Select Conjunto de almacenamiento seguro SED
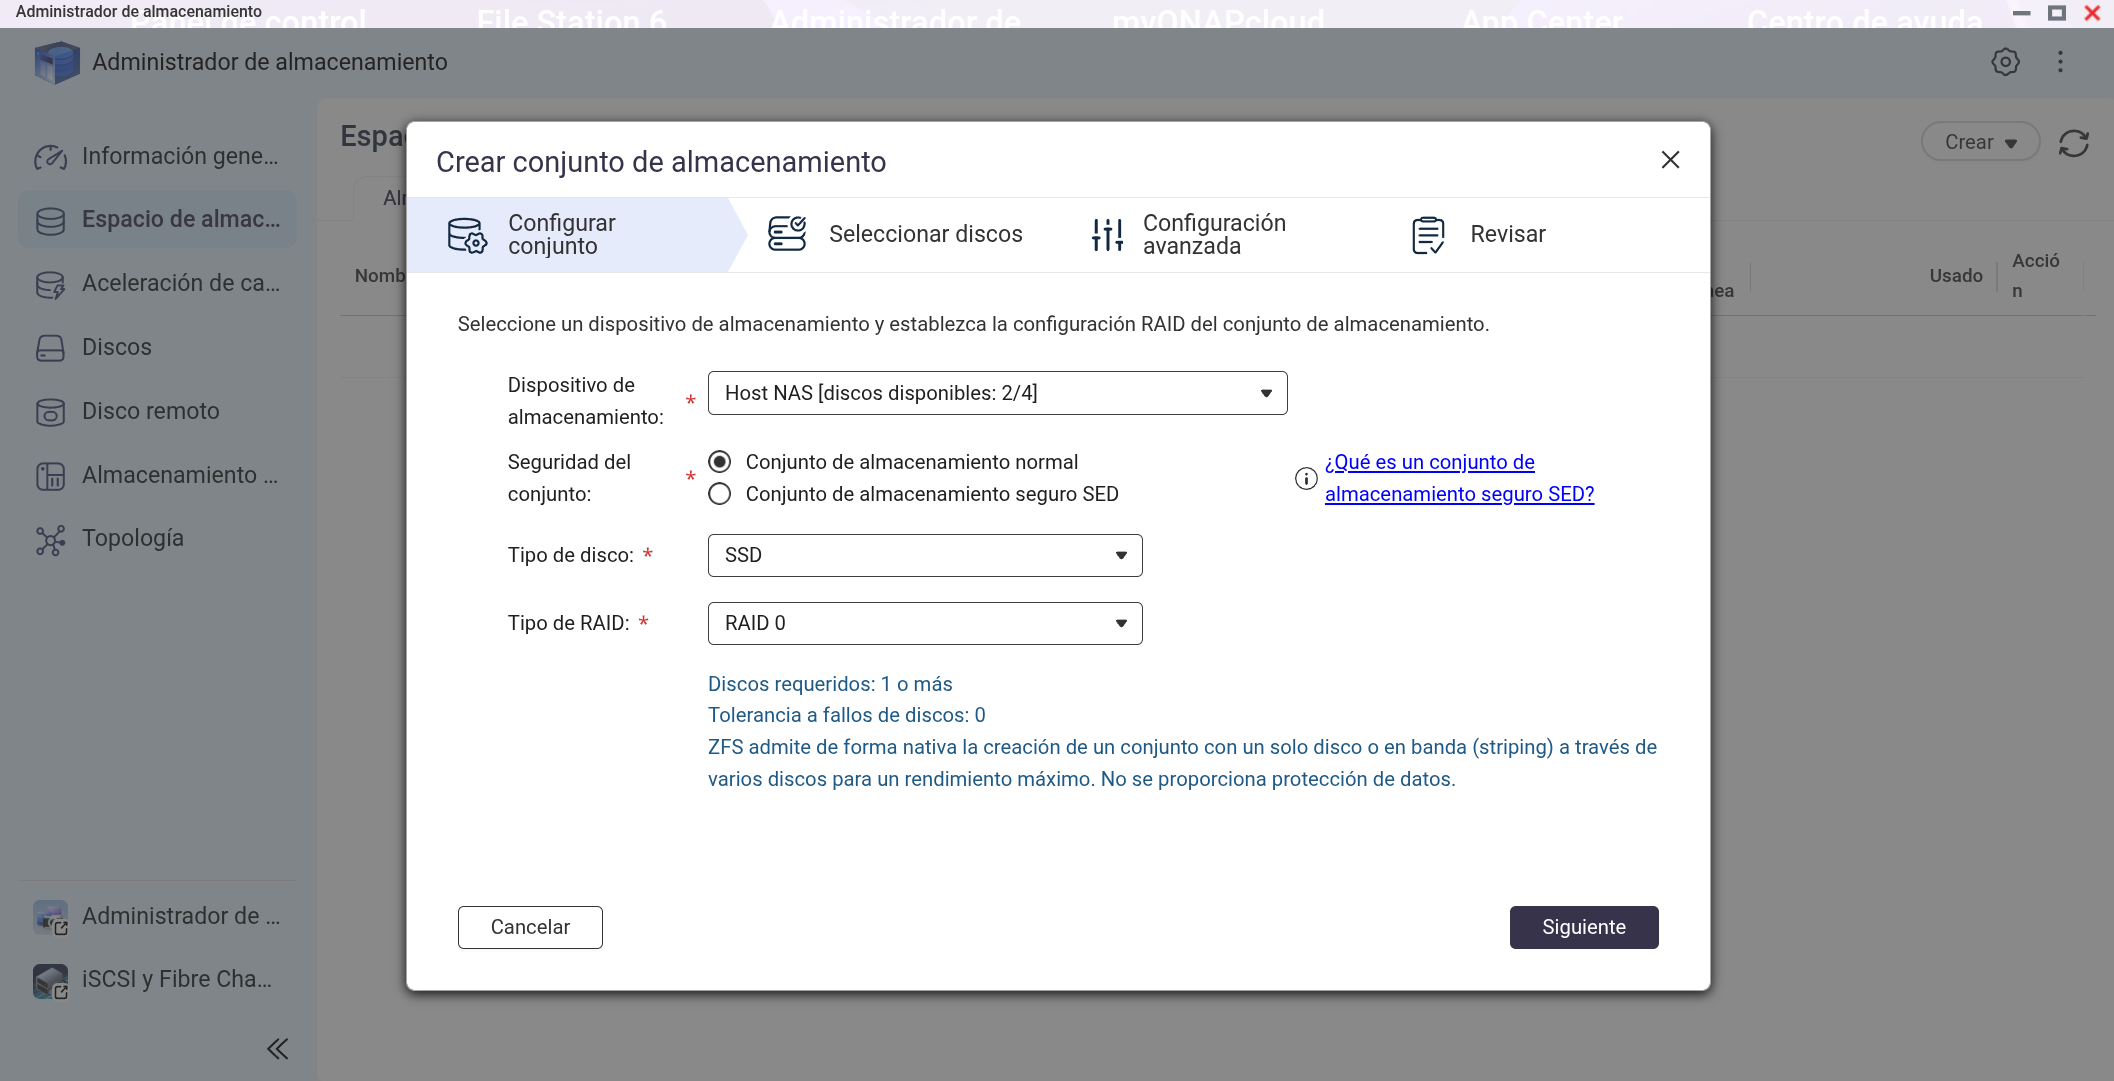This screenshot has width=2114, height=1081. (x=720, y=494)
